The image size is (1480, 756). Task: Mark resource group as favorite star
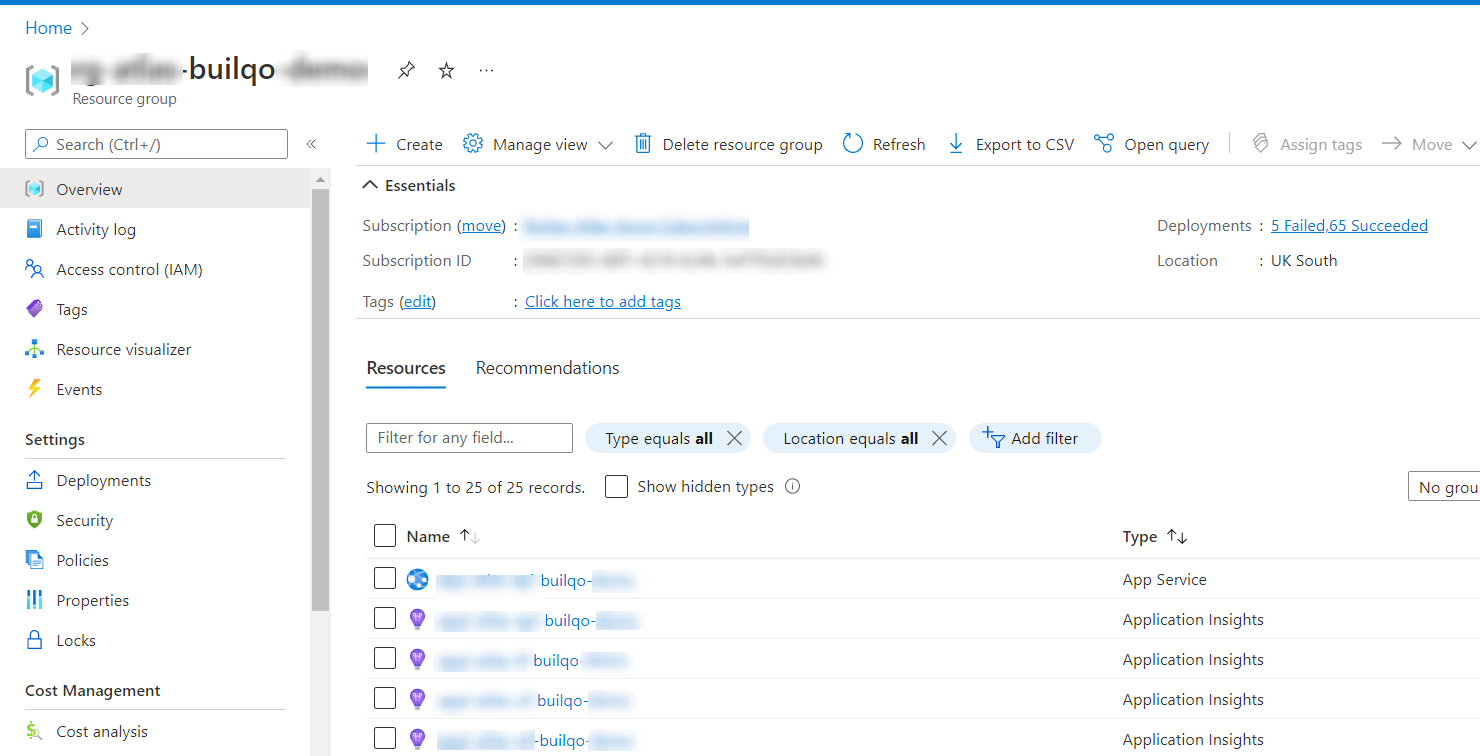(447, 71)
